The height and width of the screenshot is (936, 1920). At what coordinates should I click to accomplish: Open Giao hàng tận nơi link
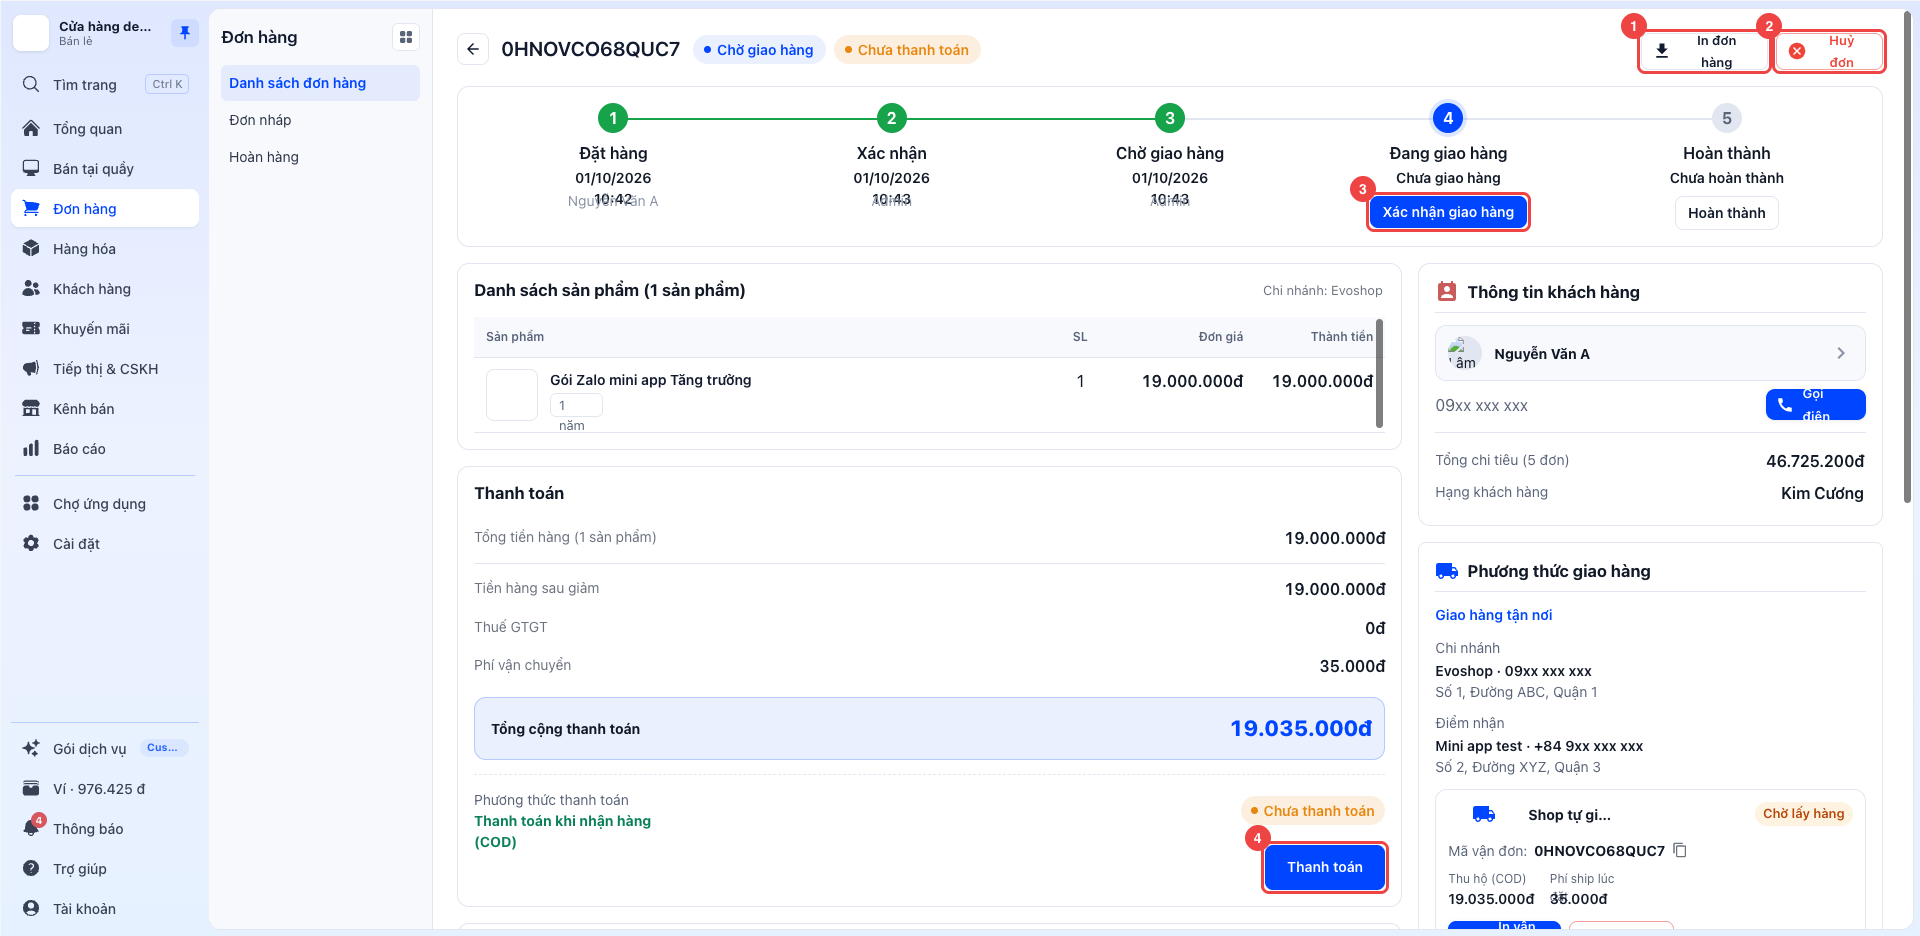tap(1493, 615)
